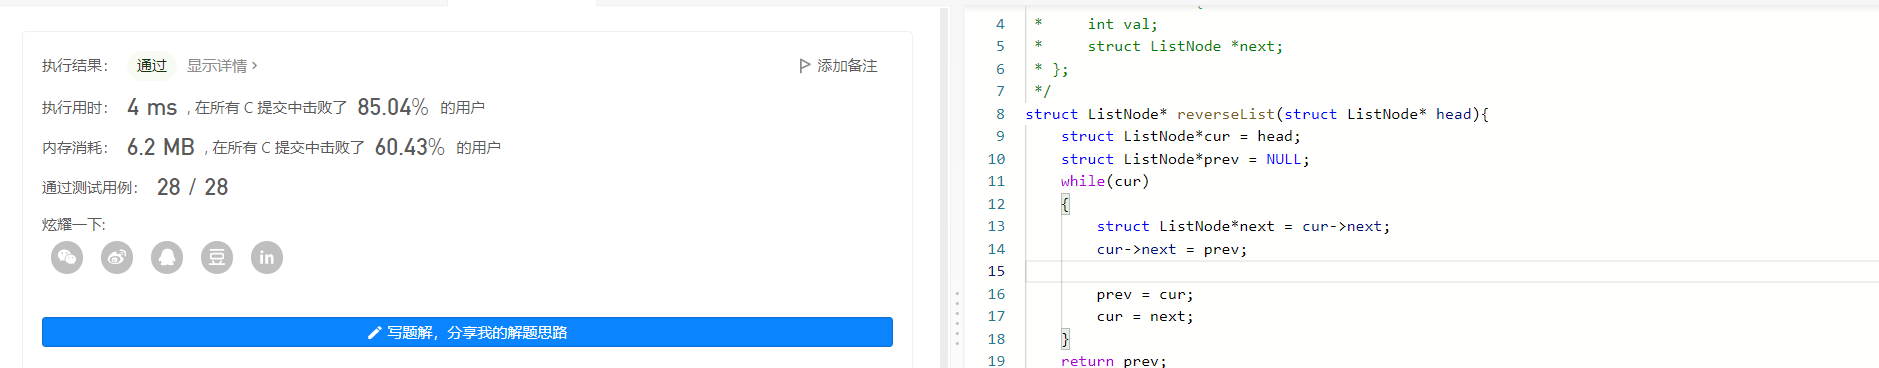Share result via Weibo icon
Image resolution: width=1879 pixels, height=368 pixels.
tap(117, 258)
